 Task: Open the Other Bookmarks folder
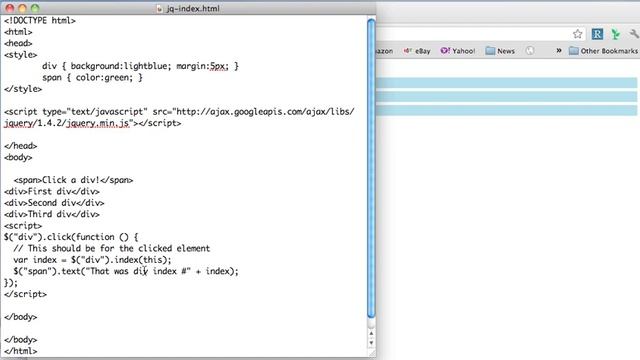click(x=603, y=51)
